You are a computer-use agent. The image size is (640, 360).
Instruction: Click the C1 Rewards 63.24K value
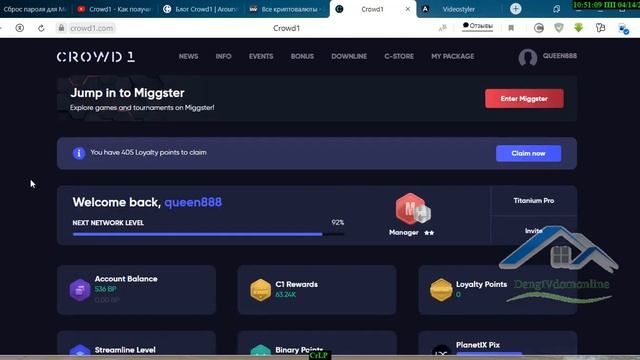(x=286, y=294)
